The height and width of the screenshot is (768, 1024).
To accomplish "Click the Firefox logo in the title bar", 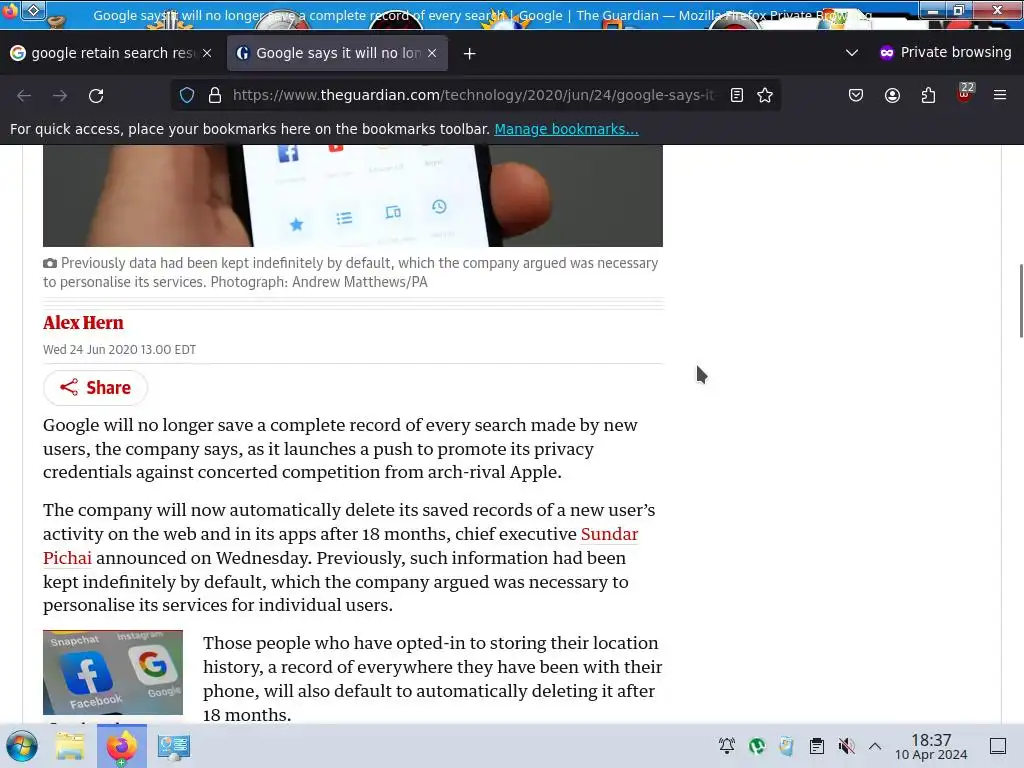I will (9, 10).
